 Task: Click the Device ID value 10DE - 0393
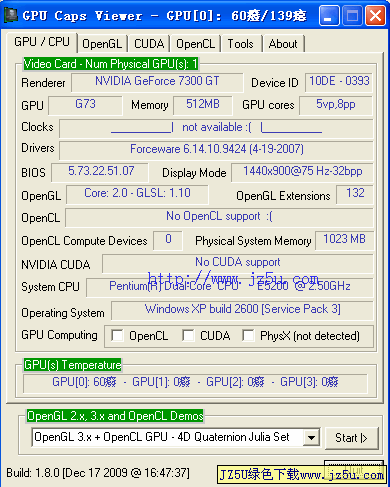click(x=339, y=82)
